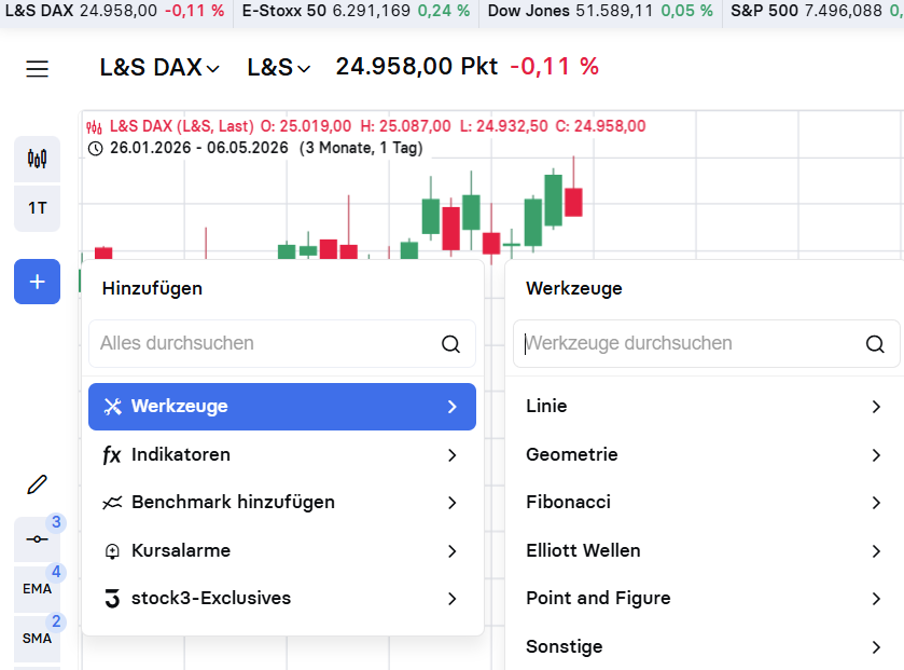Image resolution: width=904 pixels, height=670 pixels.
Task: Click the E-Stoxx 50 ticker entry
Action: coord(356,11)
